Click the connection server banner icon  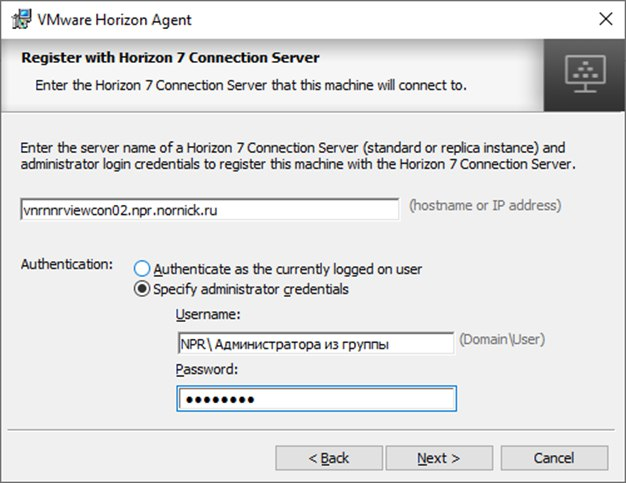[583, 72]
